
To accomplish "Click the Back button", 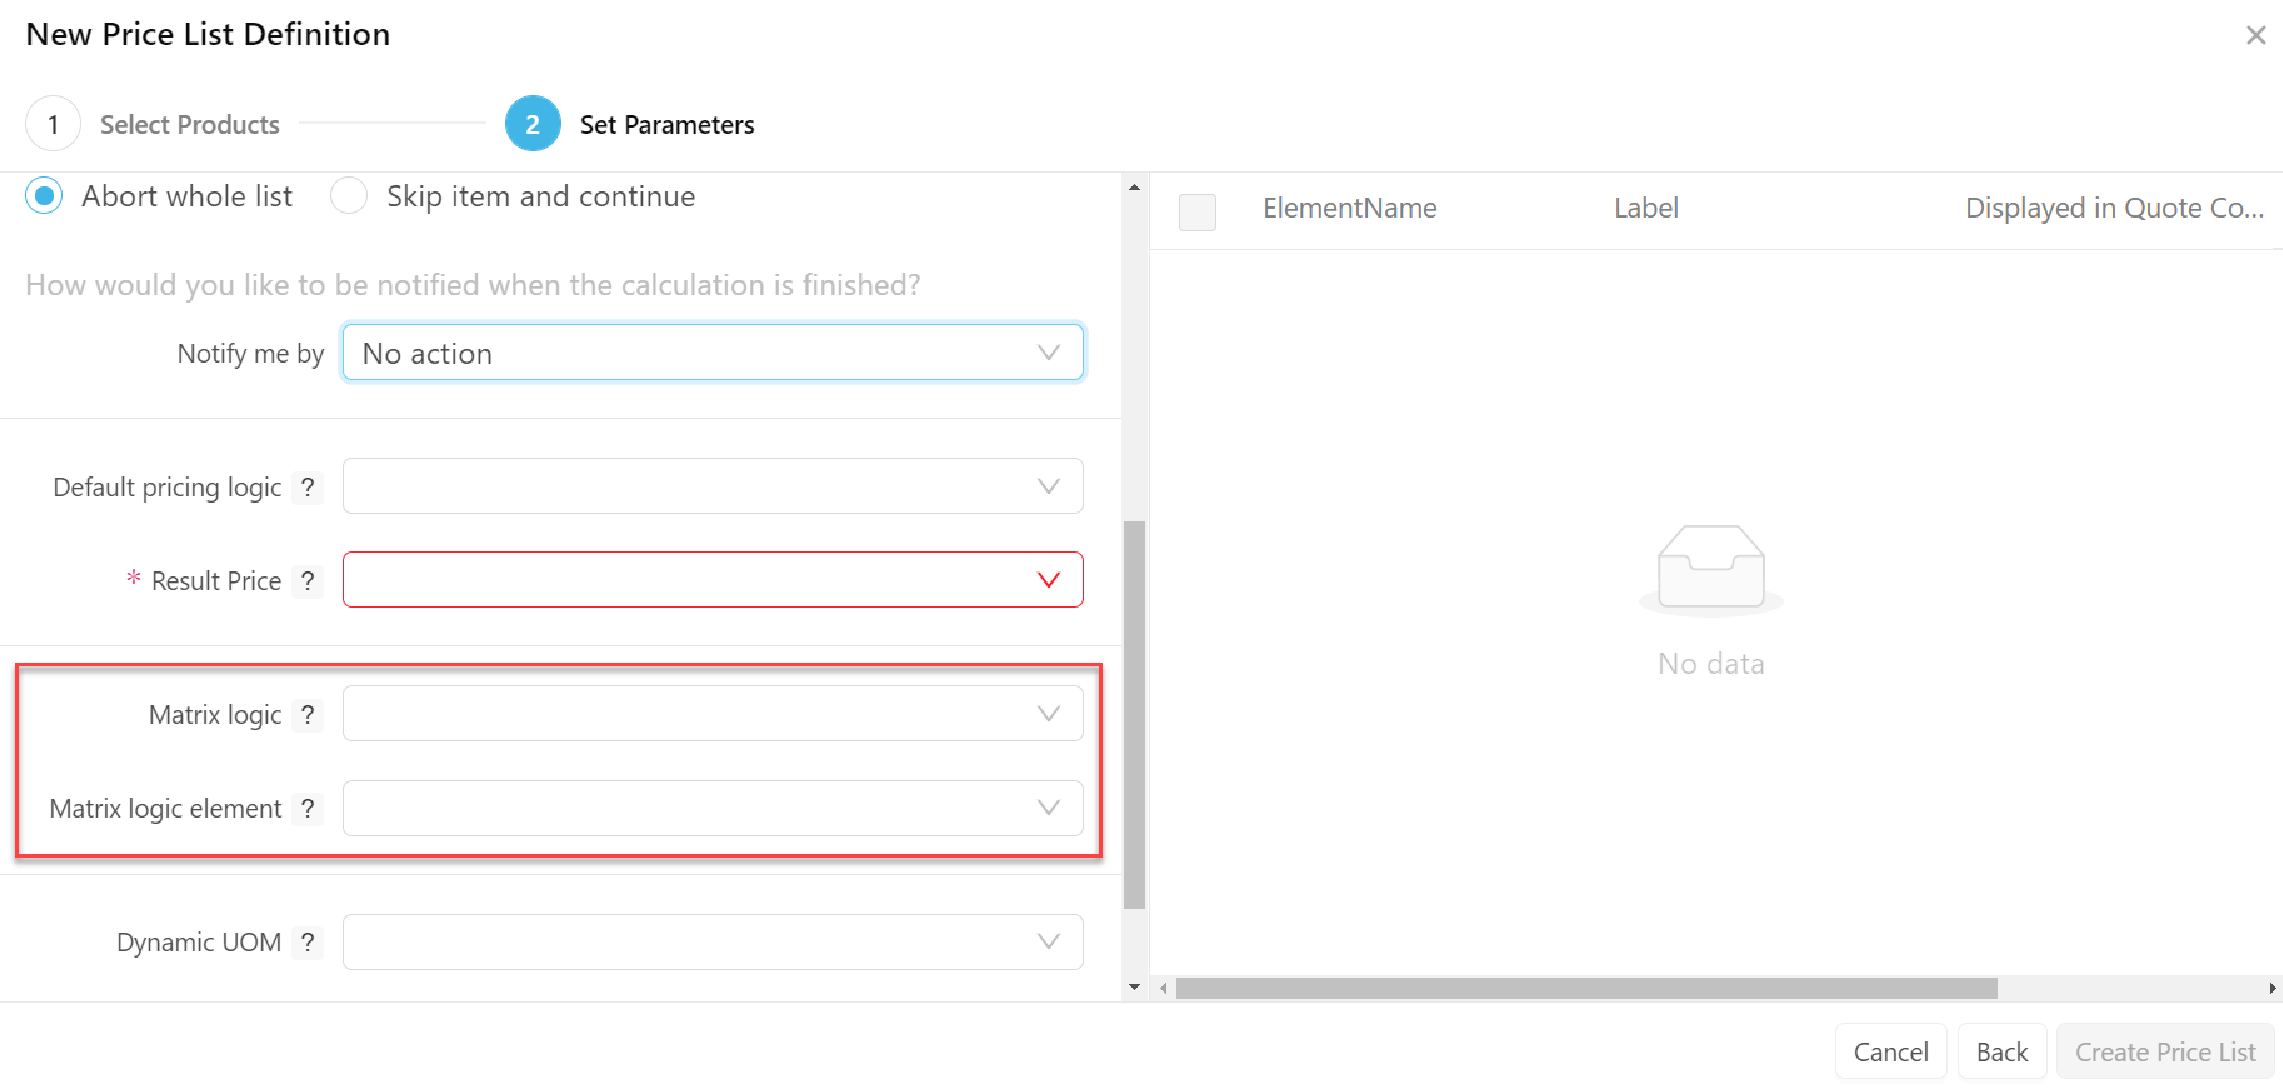I will pyautogui.click(x=2001, y=1052).
